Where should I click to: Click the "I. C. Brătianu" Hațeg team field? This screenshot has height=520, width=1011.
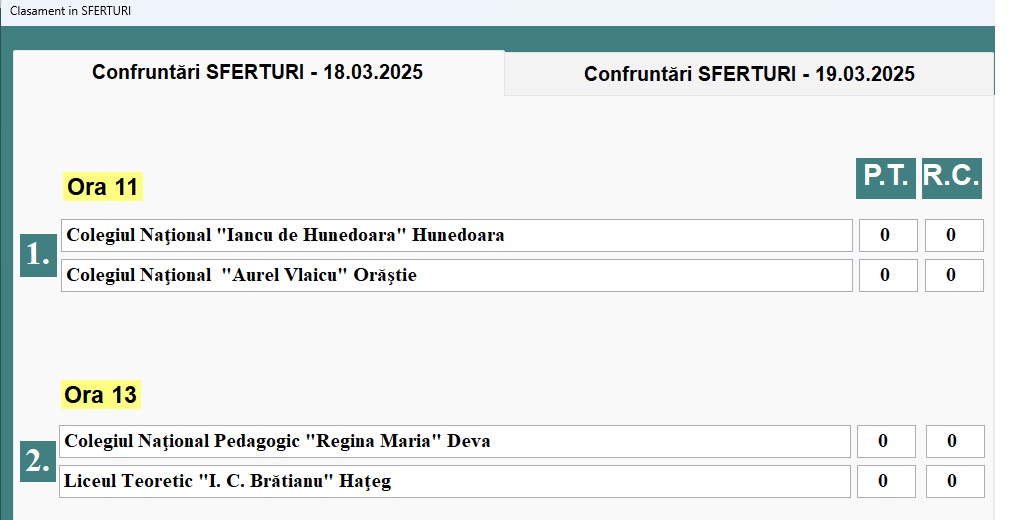coord(454,482)
